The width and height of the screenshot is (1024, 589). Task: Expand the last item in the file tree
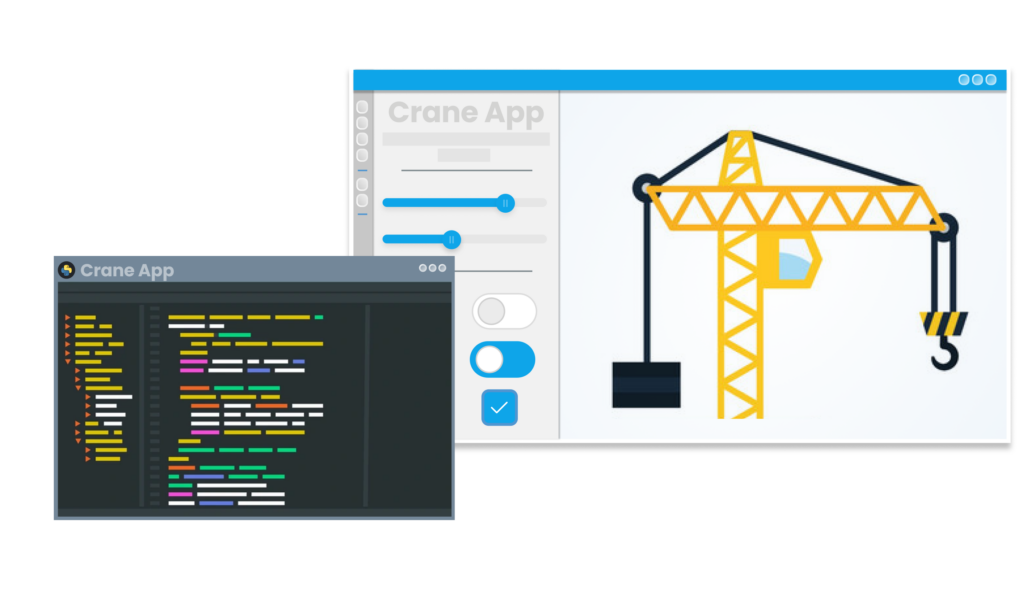click(x=88, y=459)
